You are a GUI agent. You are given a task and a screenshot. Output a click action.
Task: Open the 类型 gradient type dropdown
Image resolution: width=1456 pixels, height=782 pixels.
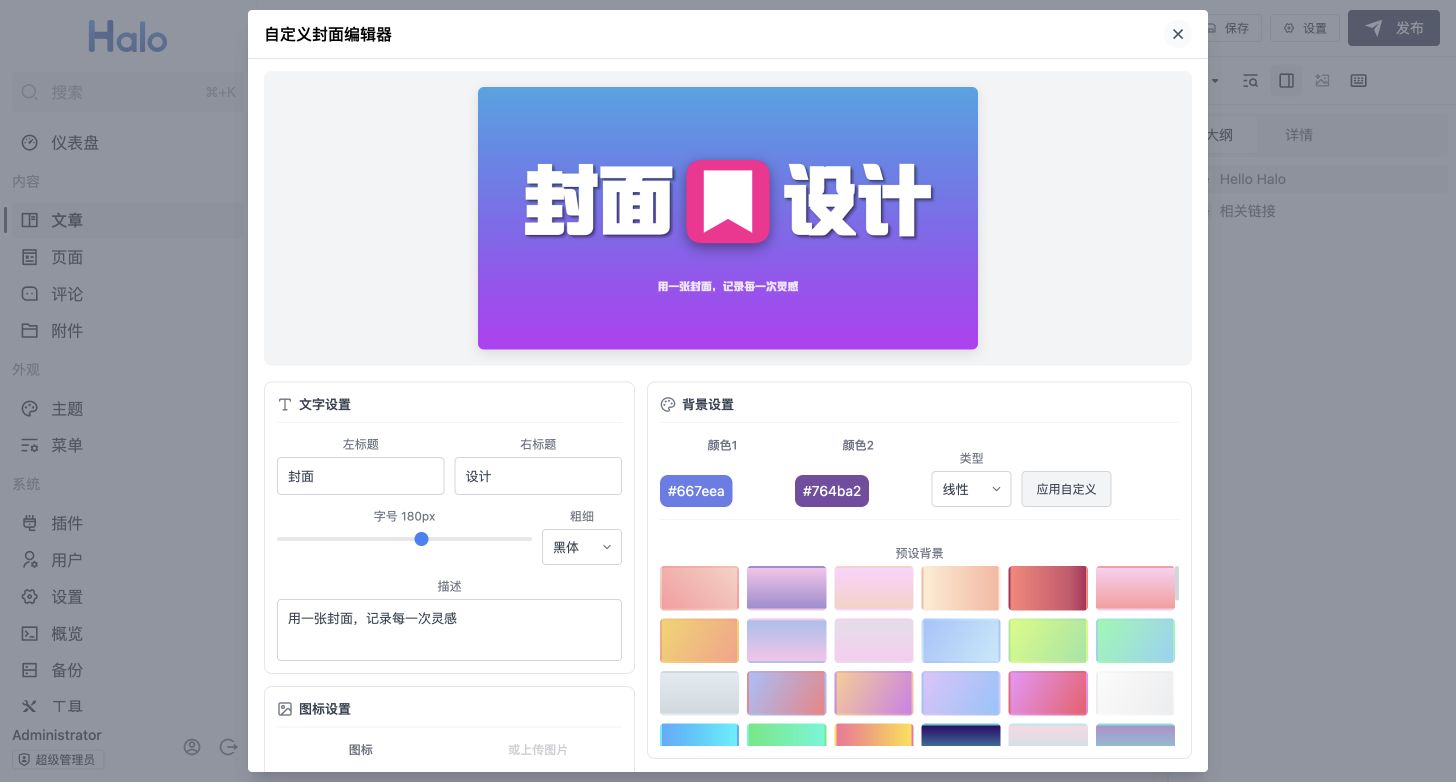(x=971, y=489)
